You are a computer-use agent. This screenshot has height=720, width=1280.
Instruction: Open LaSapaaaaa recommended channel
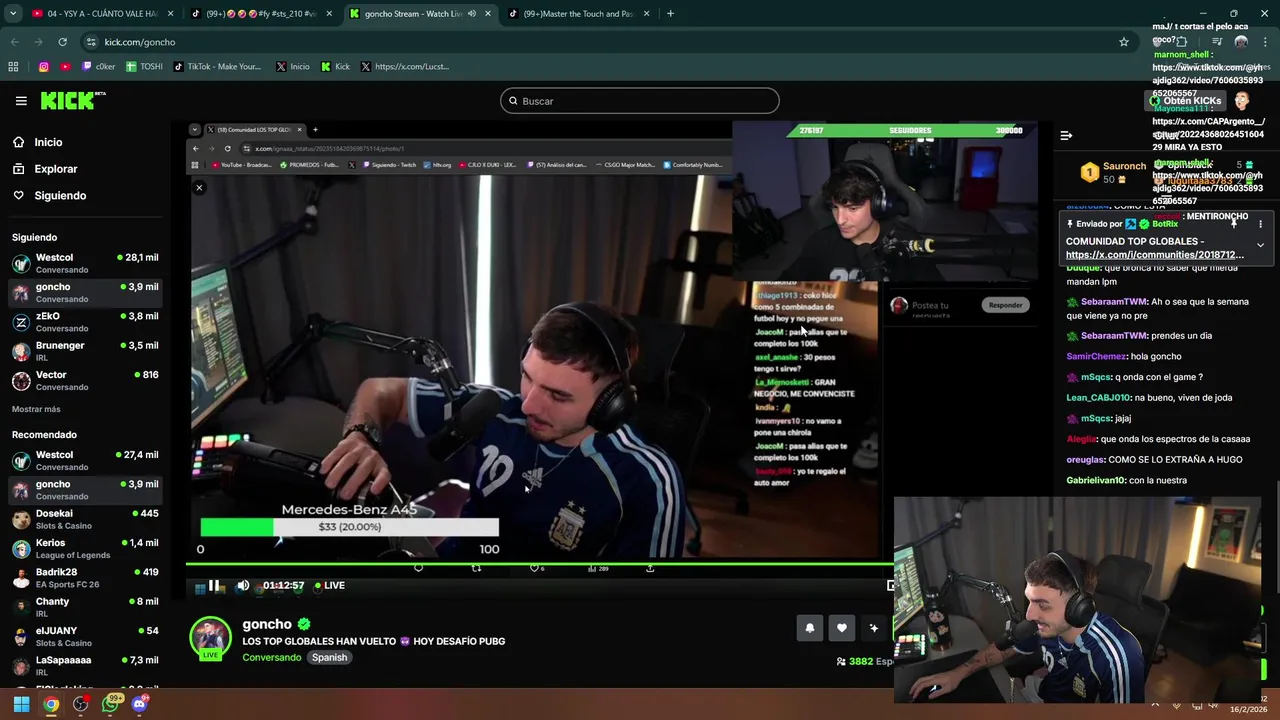85,666
